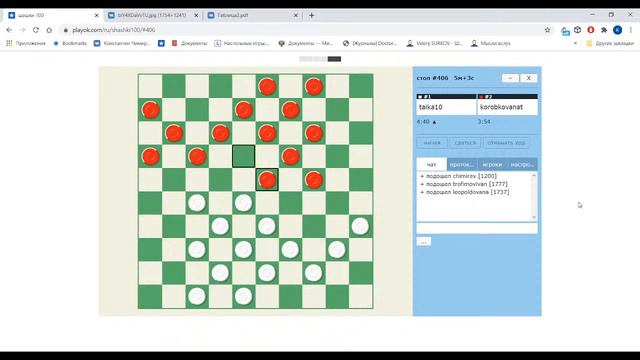640x360 pixels.
Task: Click the 4:40 timer of taika10
Action: (423, 122)
